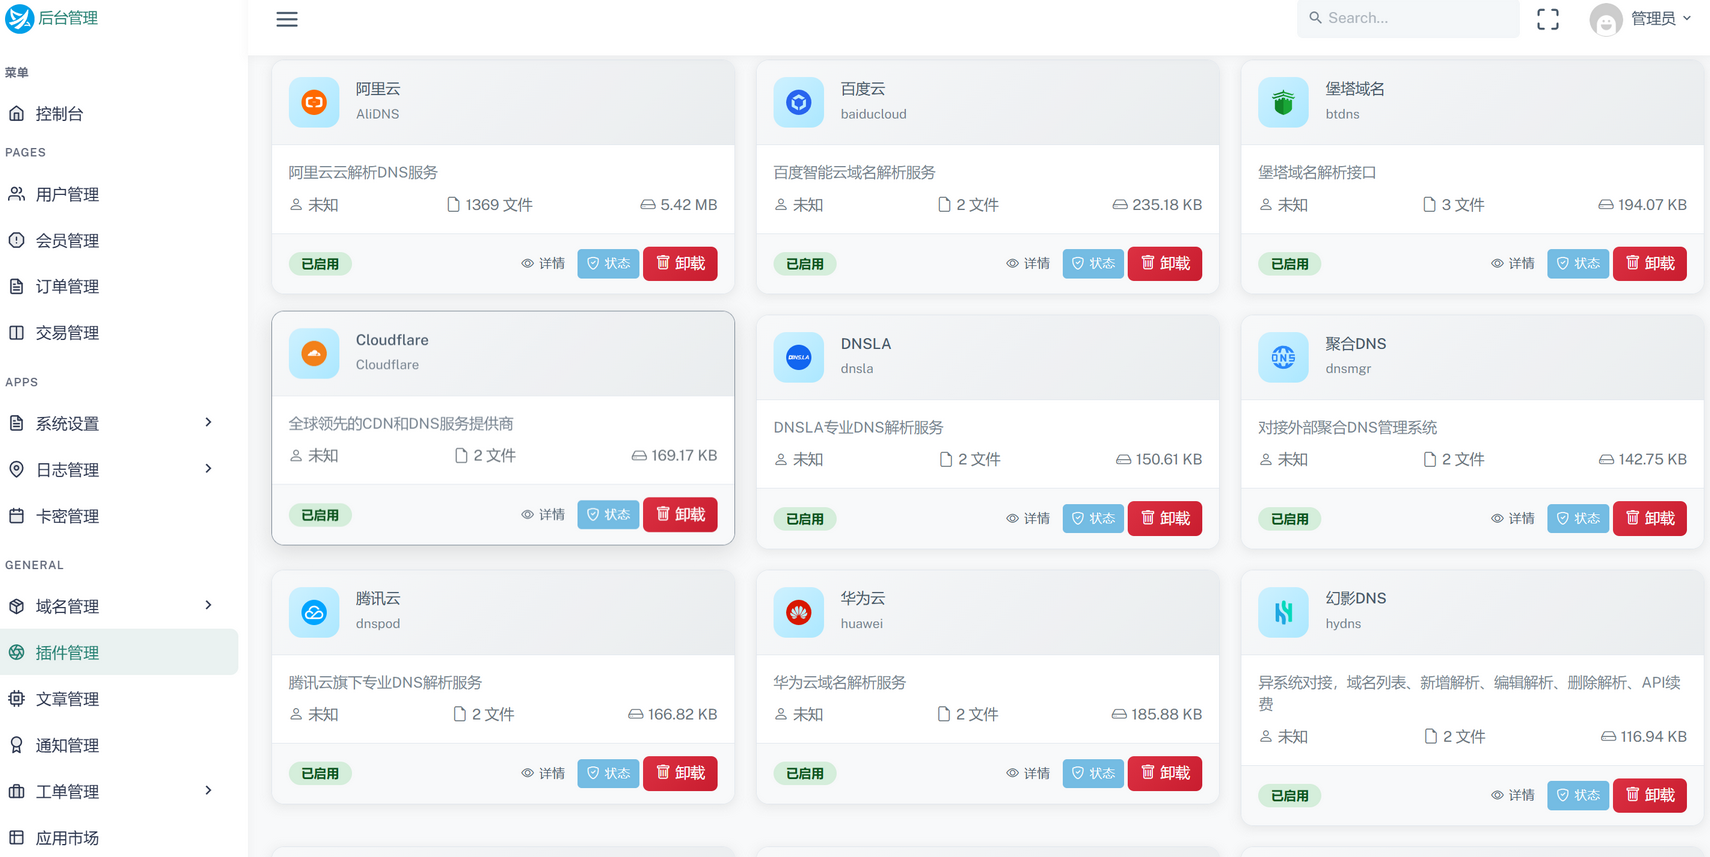The height and width of the screenshot is (857, 1710).
Task: View 详情 of 百度云 plugin
Action: [x=1028, y=263]
